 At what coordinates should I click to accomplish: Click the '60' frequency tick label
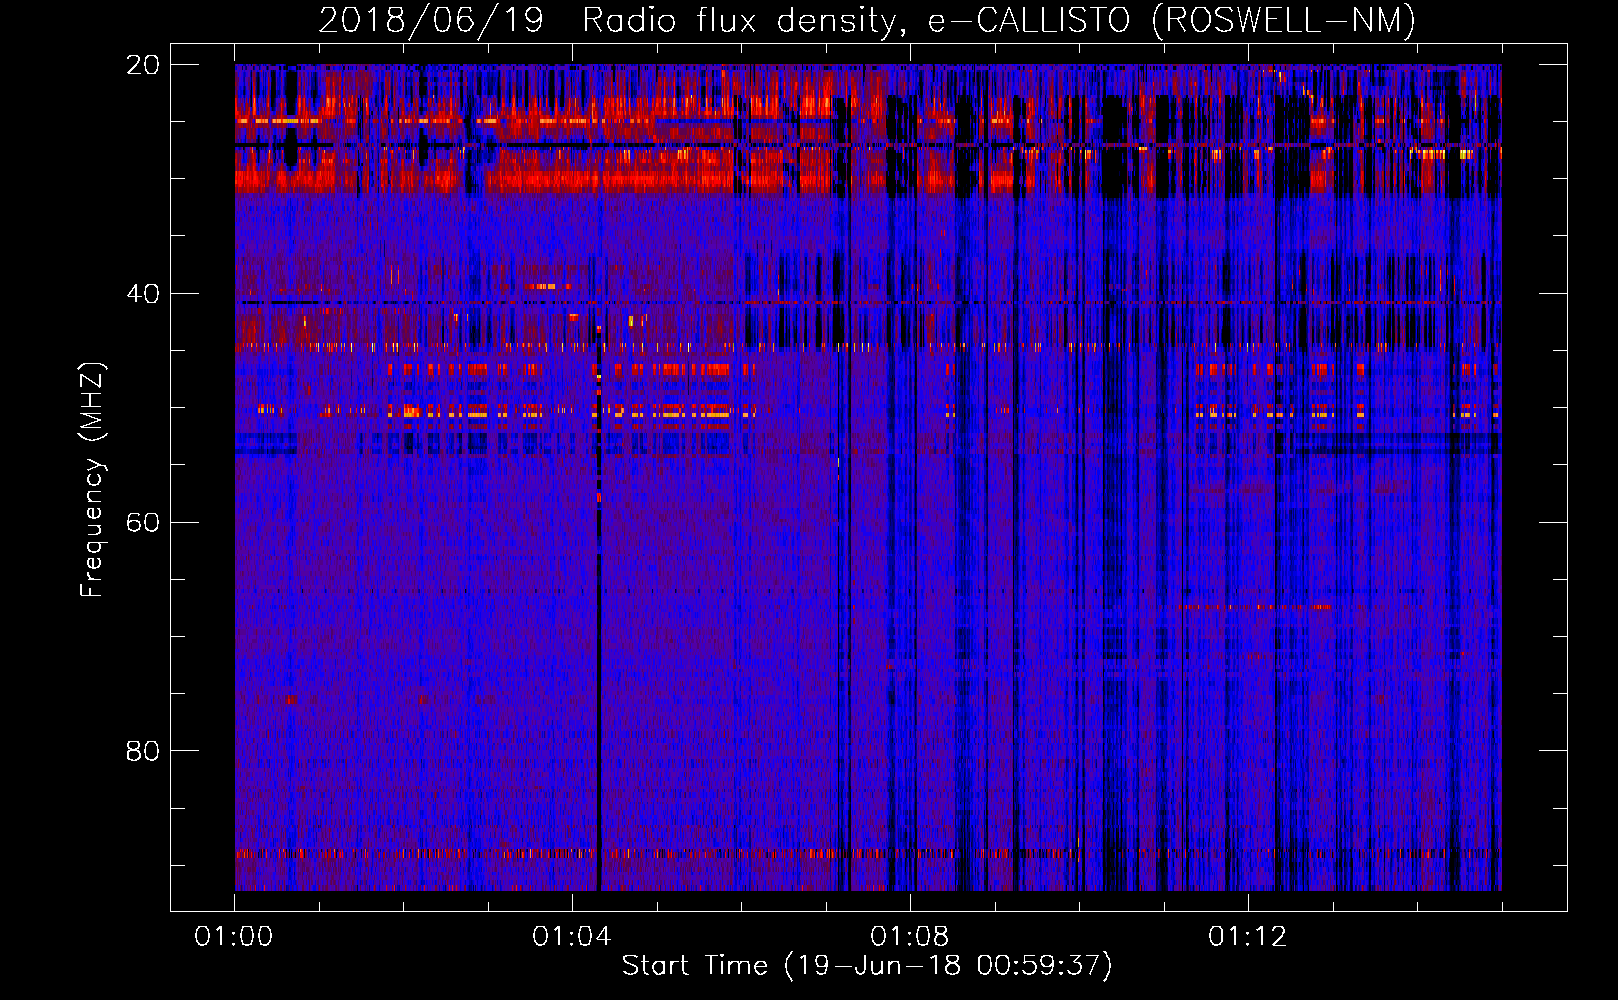click(x=143, y=522)
